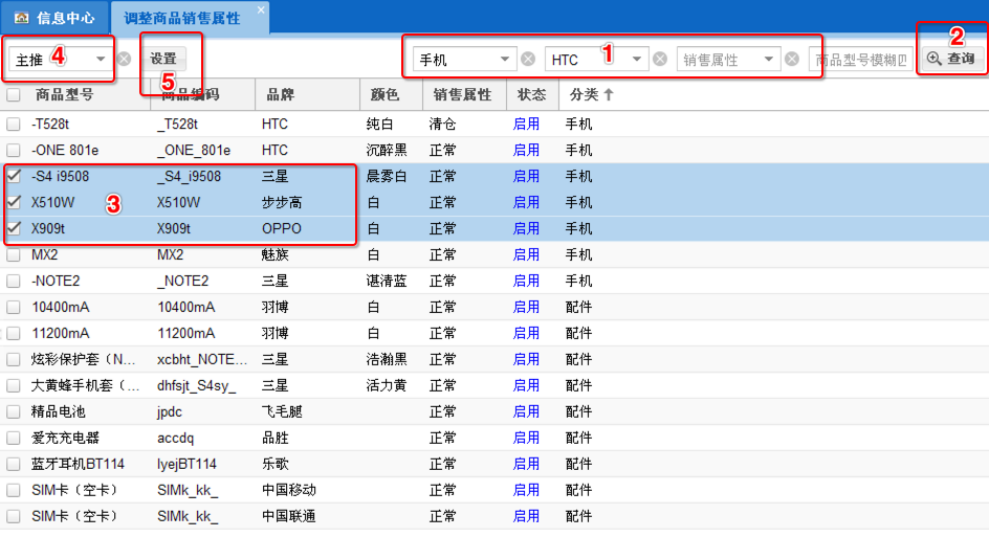Screen dimensions: 989x537
Task: Uncheck the X510W row checkbox
Action: click(x=13, y=202)
